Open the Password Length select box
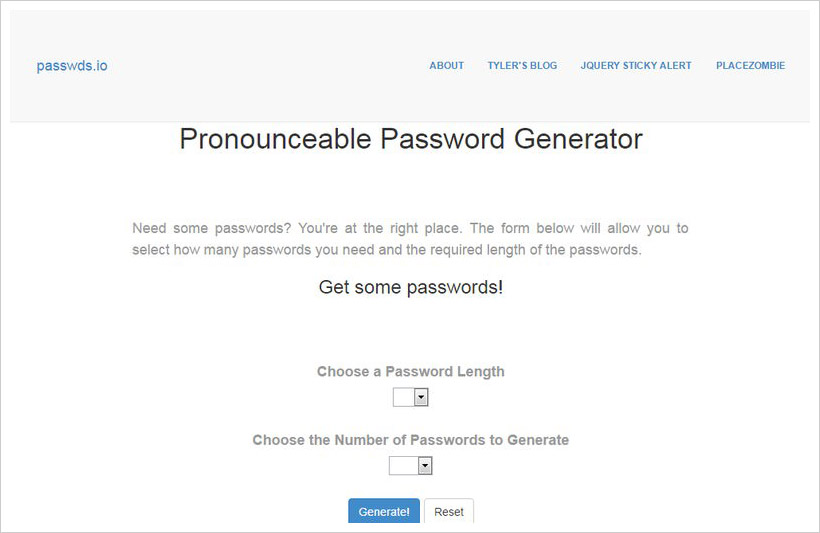820x533 pixels. coord(411,397)
